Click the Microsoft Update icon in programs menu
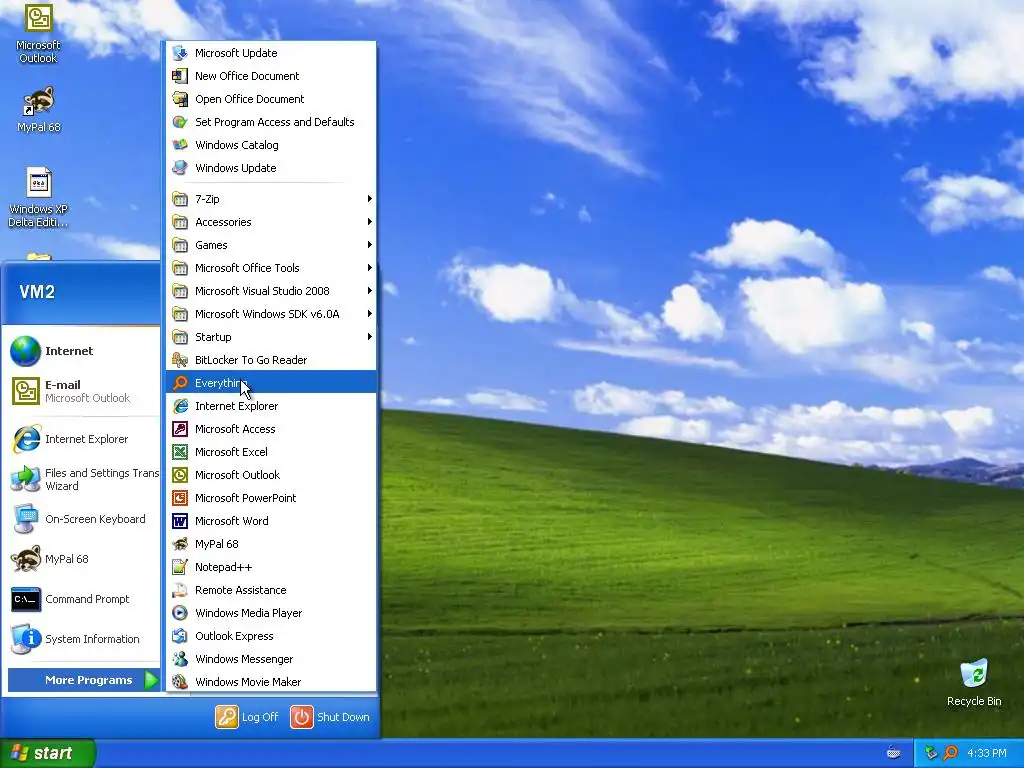The height and width of the screenshot is (768, 1024). point(180,53)
